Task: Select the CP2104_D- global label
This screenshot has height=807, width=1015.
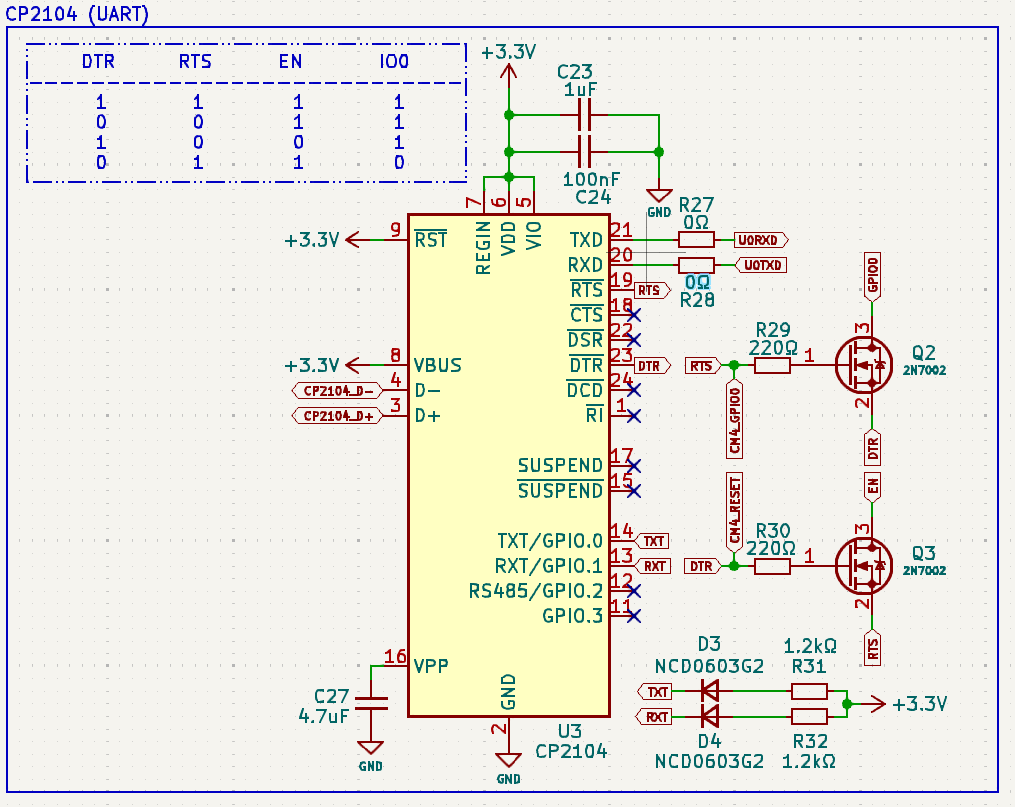Action: point(336,391)
